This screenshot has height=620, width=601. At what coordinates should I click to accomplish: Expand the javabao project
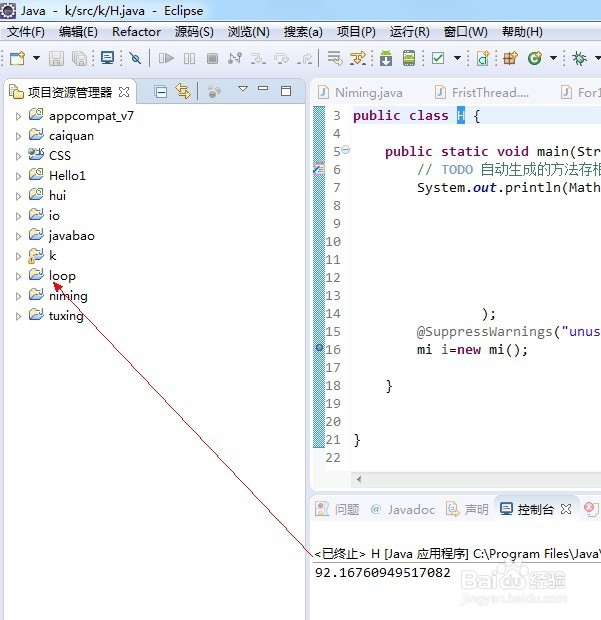(18, 236)
